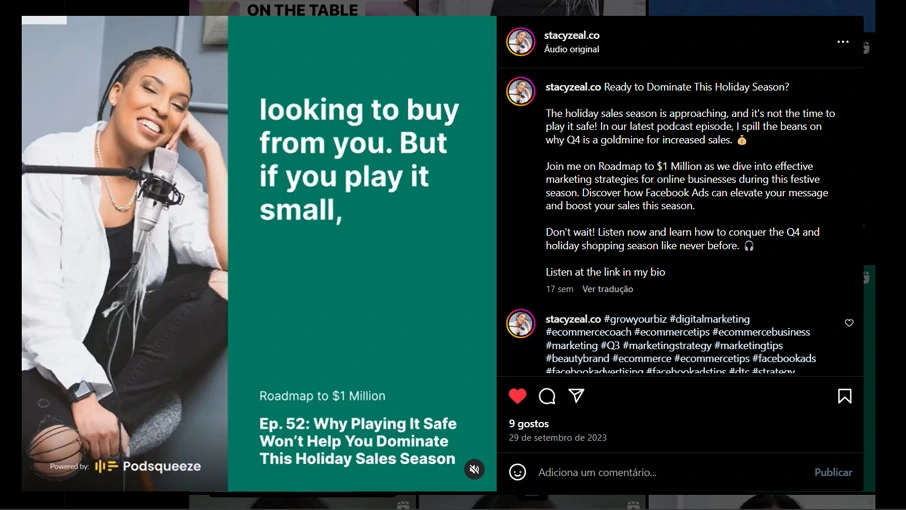Viewport: 906px width, 510px height.
Task: Open comments via the speech bubble icon
Action: 547,396
